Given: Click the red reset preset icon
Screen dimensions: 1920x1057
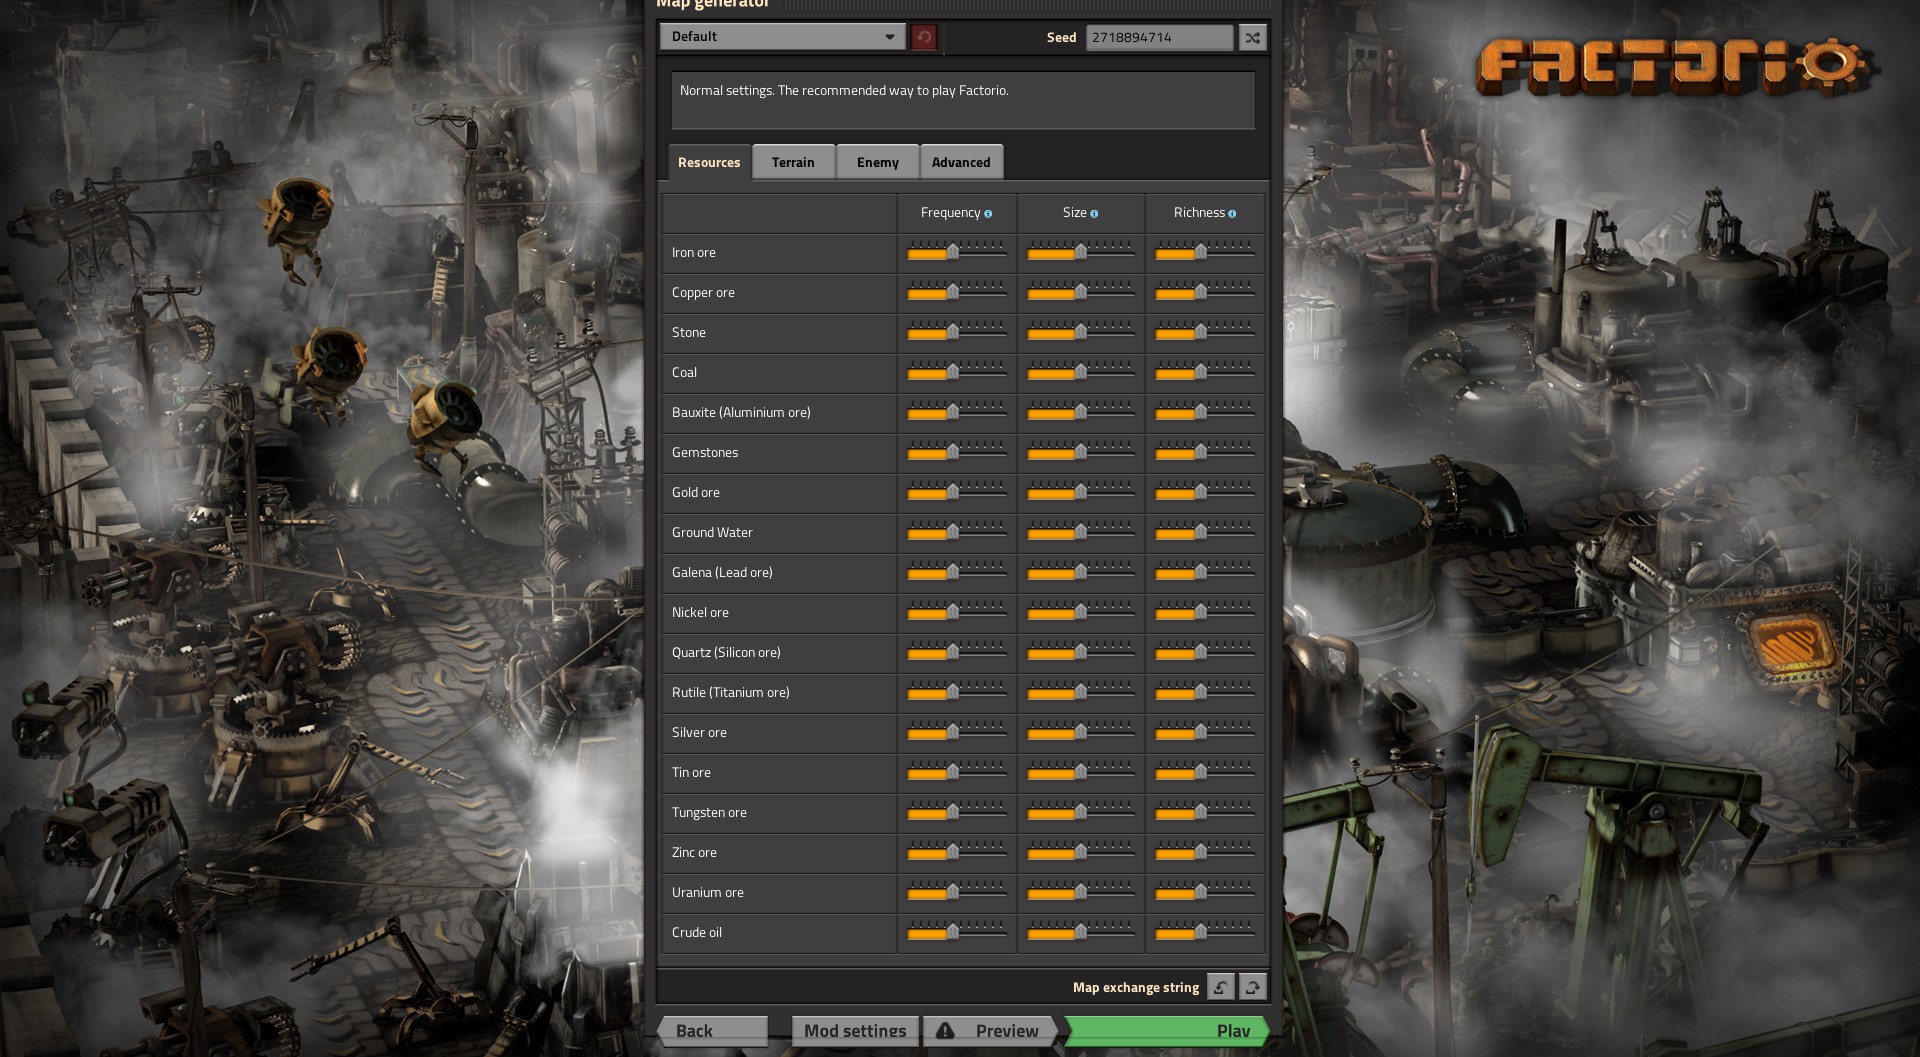Looking at the screenshot, I should click(x=924, y=37).
